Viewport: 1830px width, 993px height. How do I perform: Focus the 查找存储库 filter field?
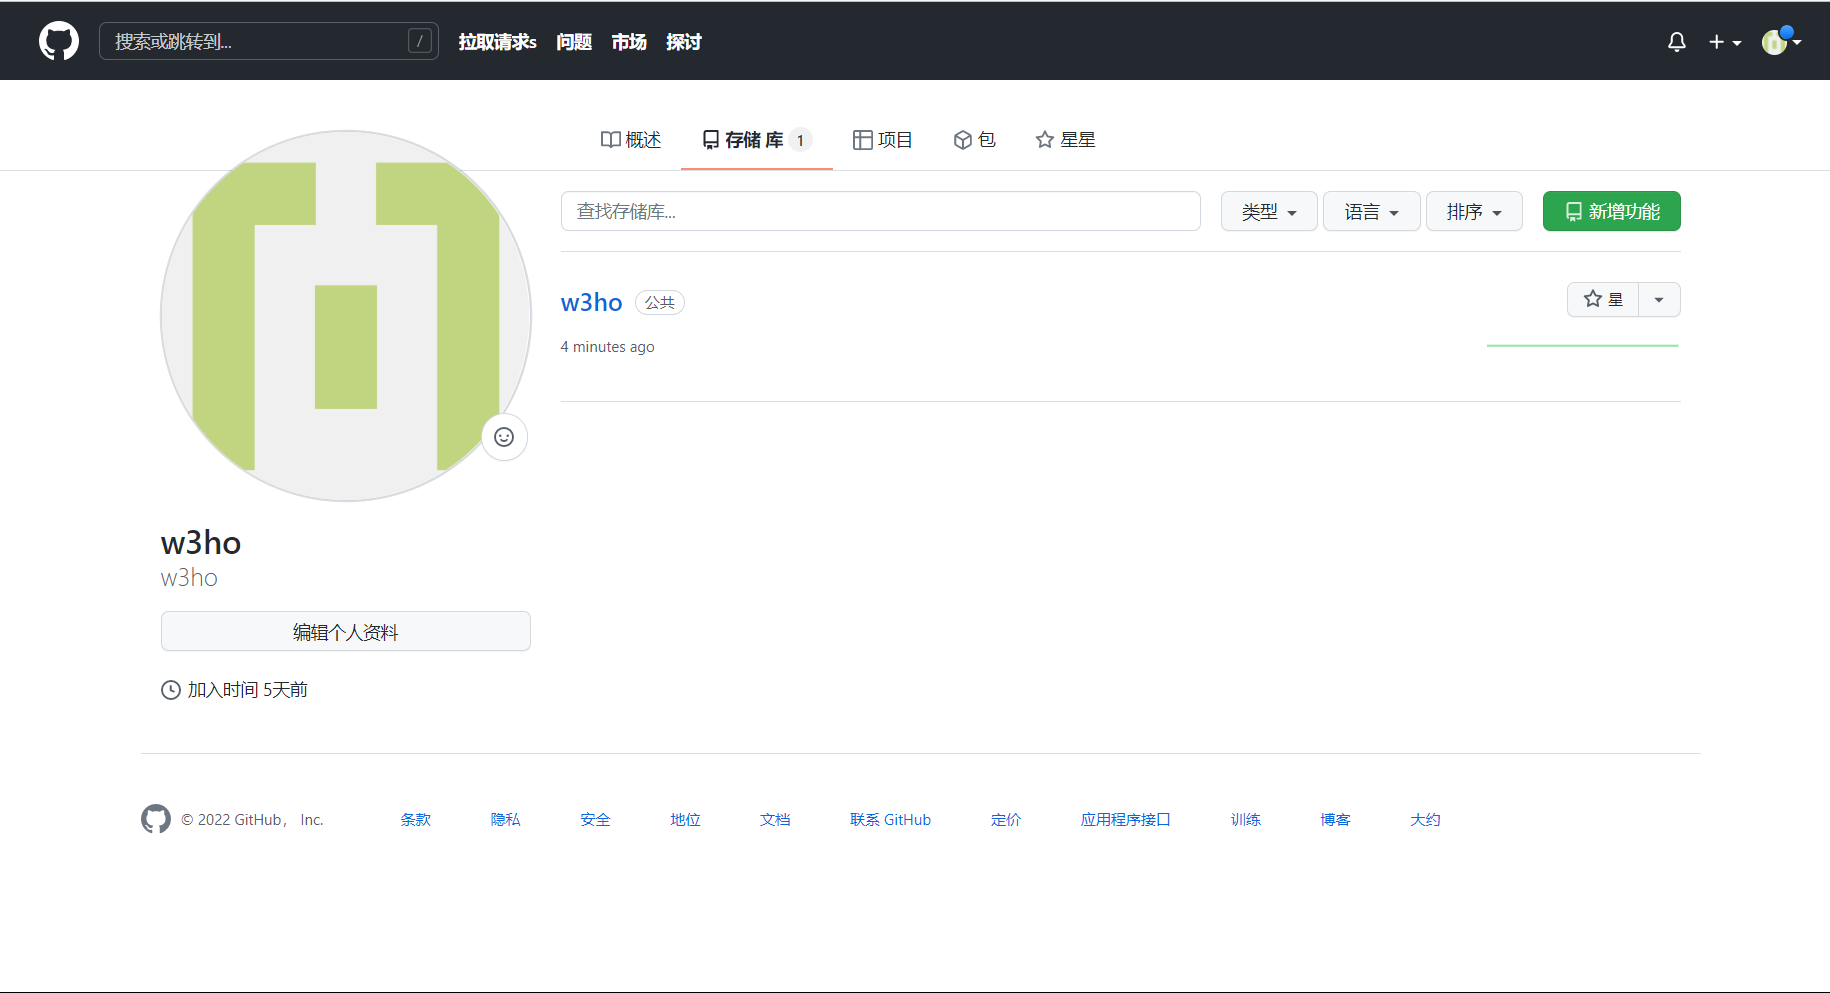pos(881,211)
